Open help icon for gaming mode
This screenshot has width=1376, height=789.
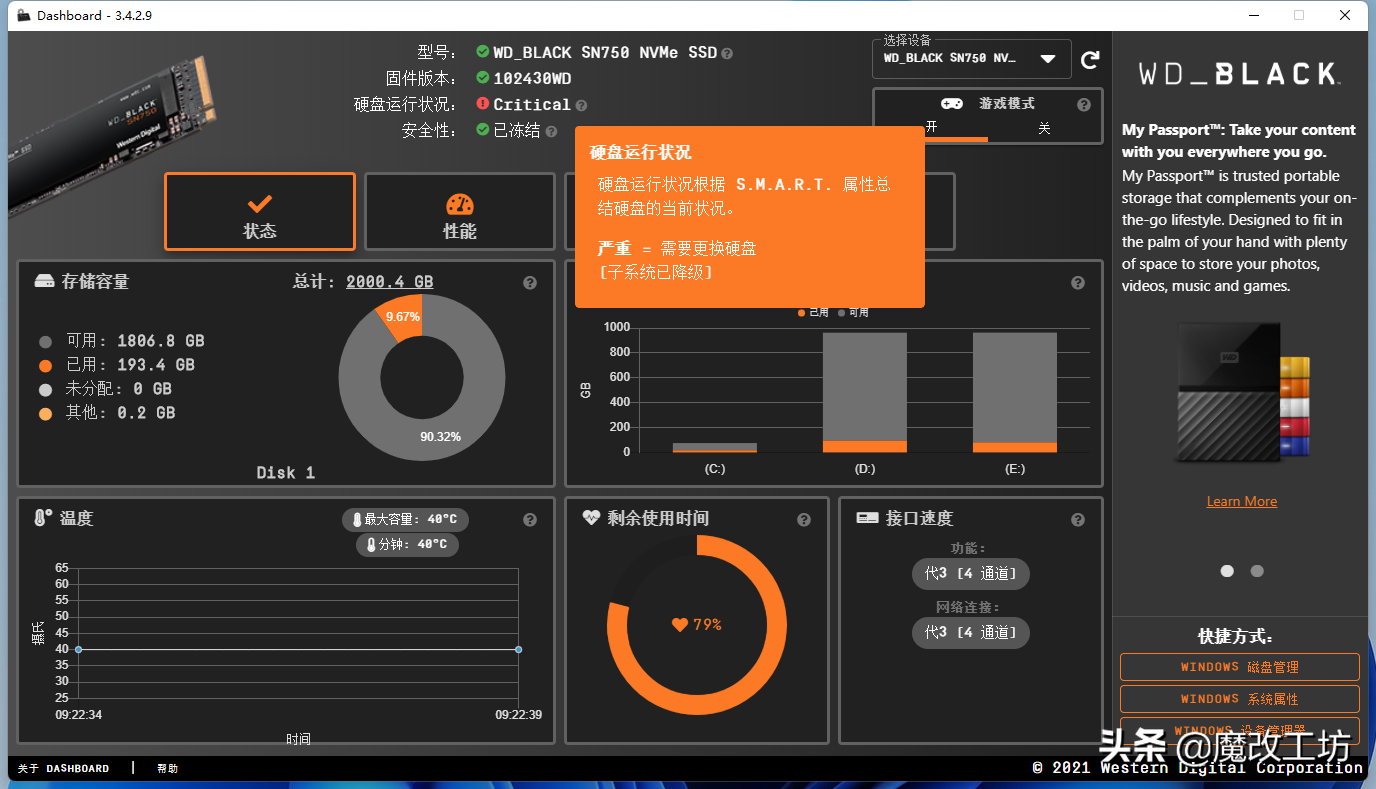click(1084, 105)
